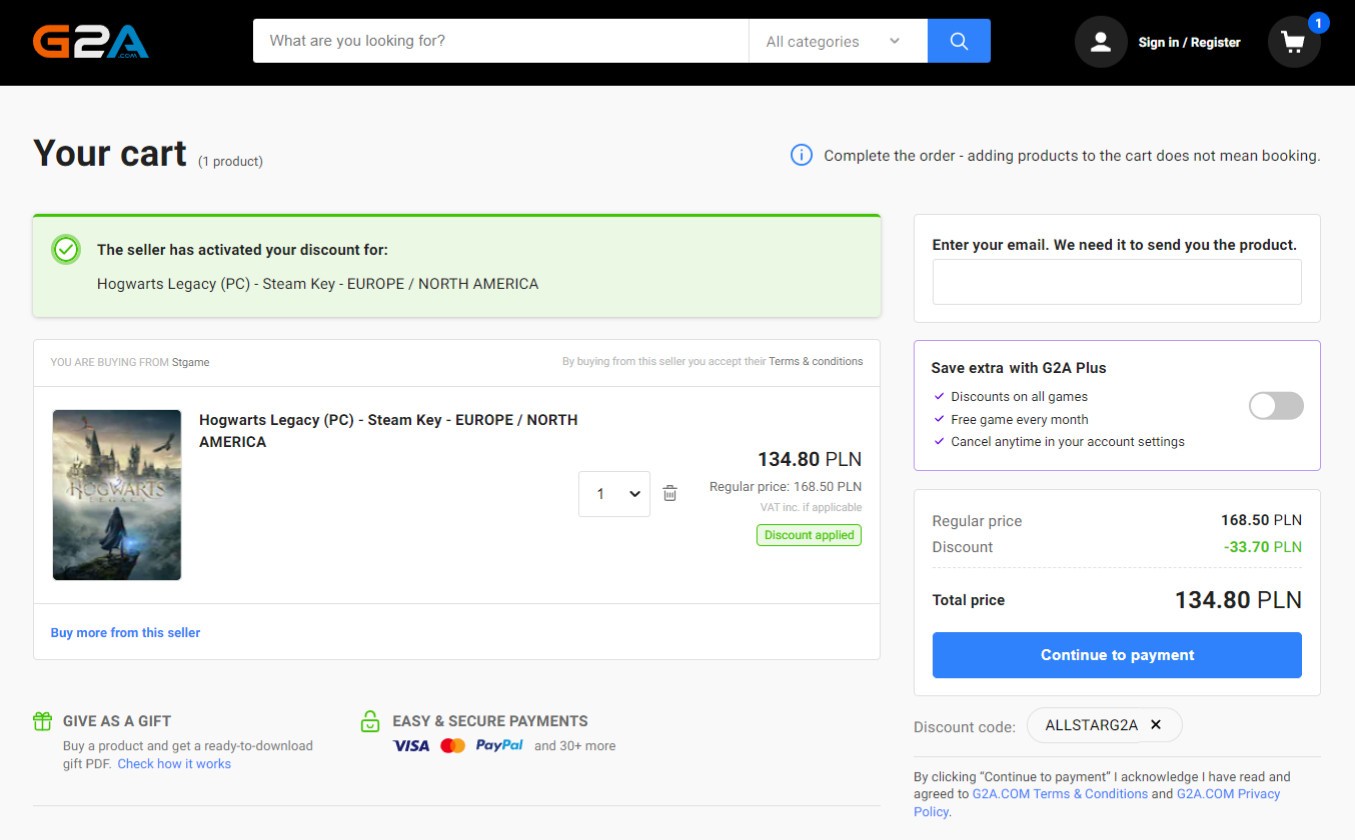Viewport: 1355px width, 840px height.
Task: Click the Mastercard payment logo
Action: pos(453,746)
